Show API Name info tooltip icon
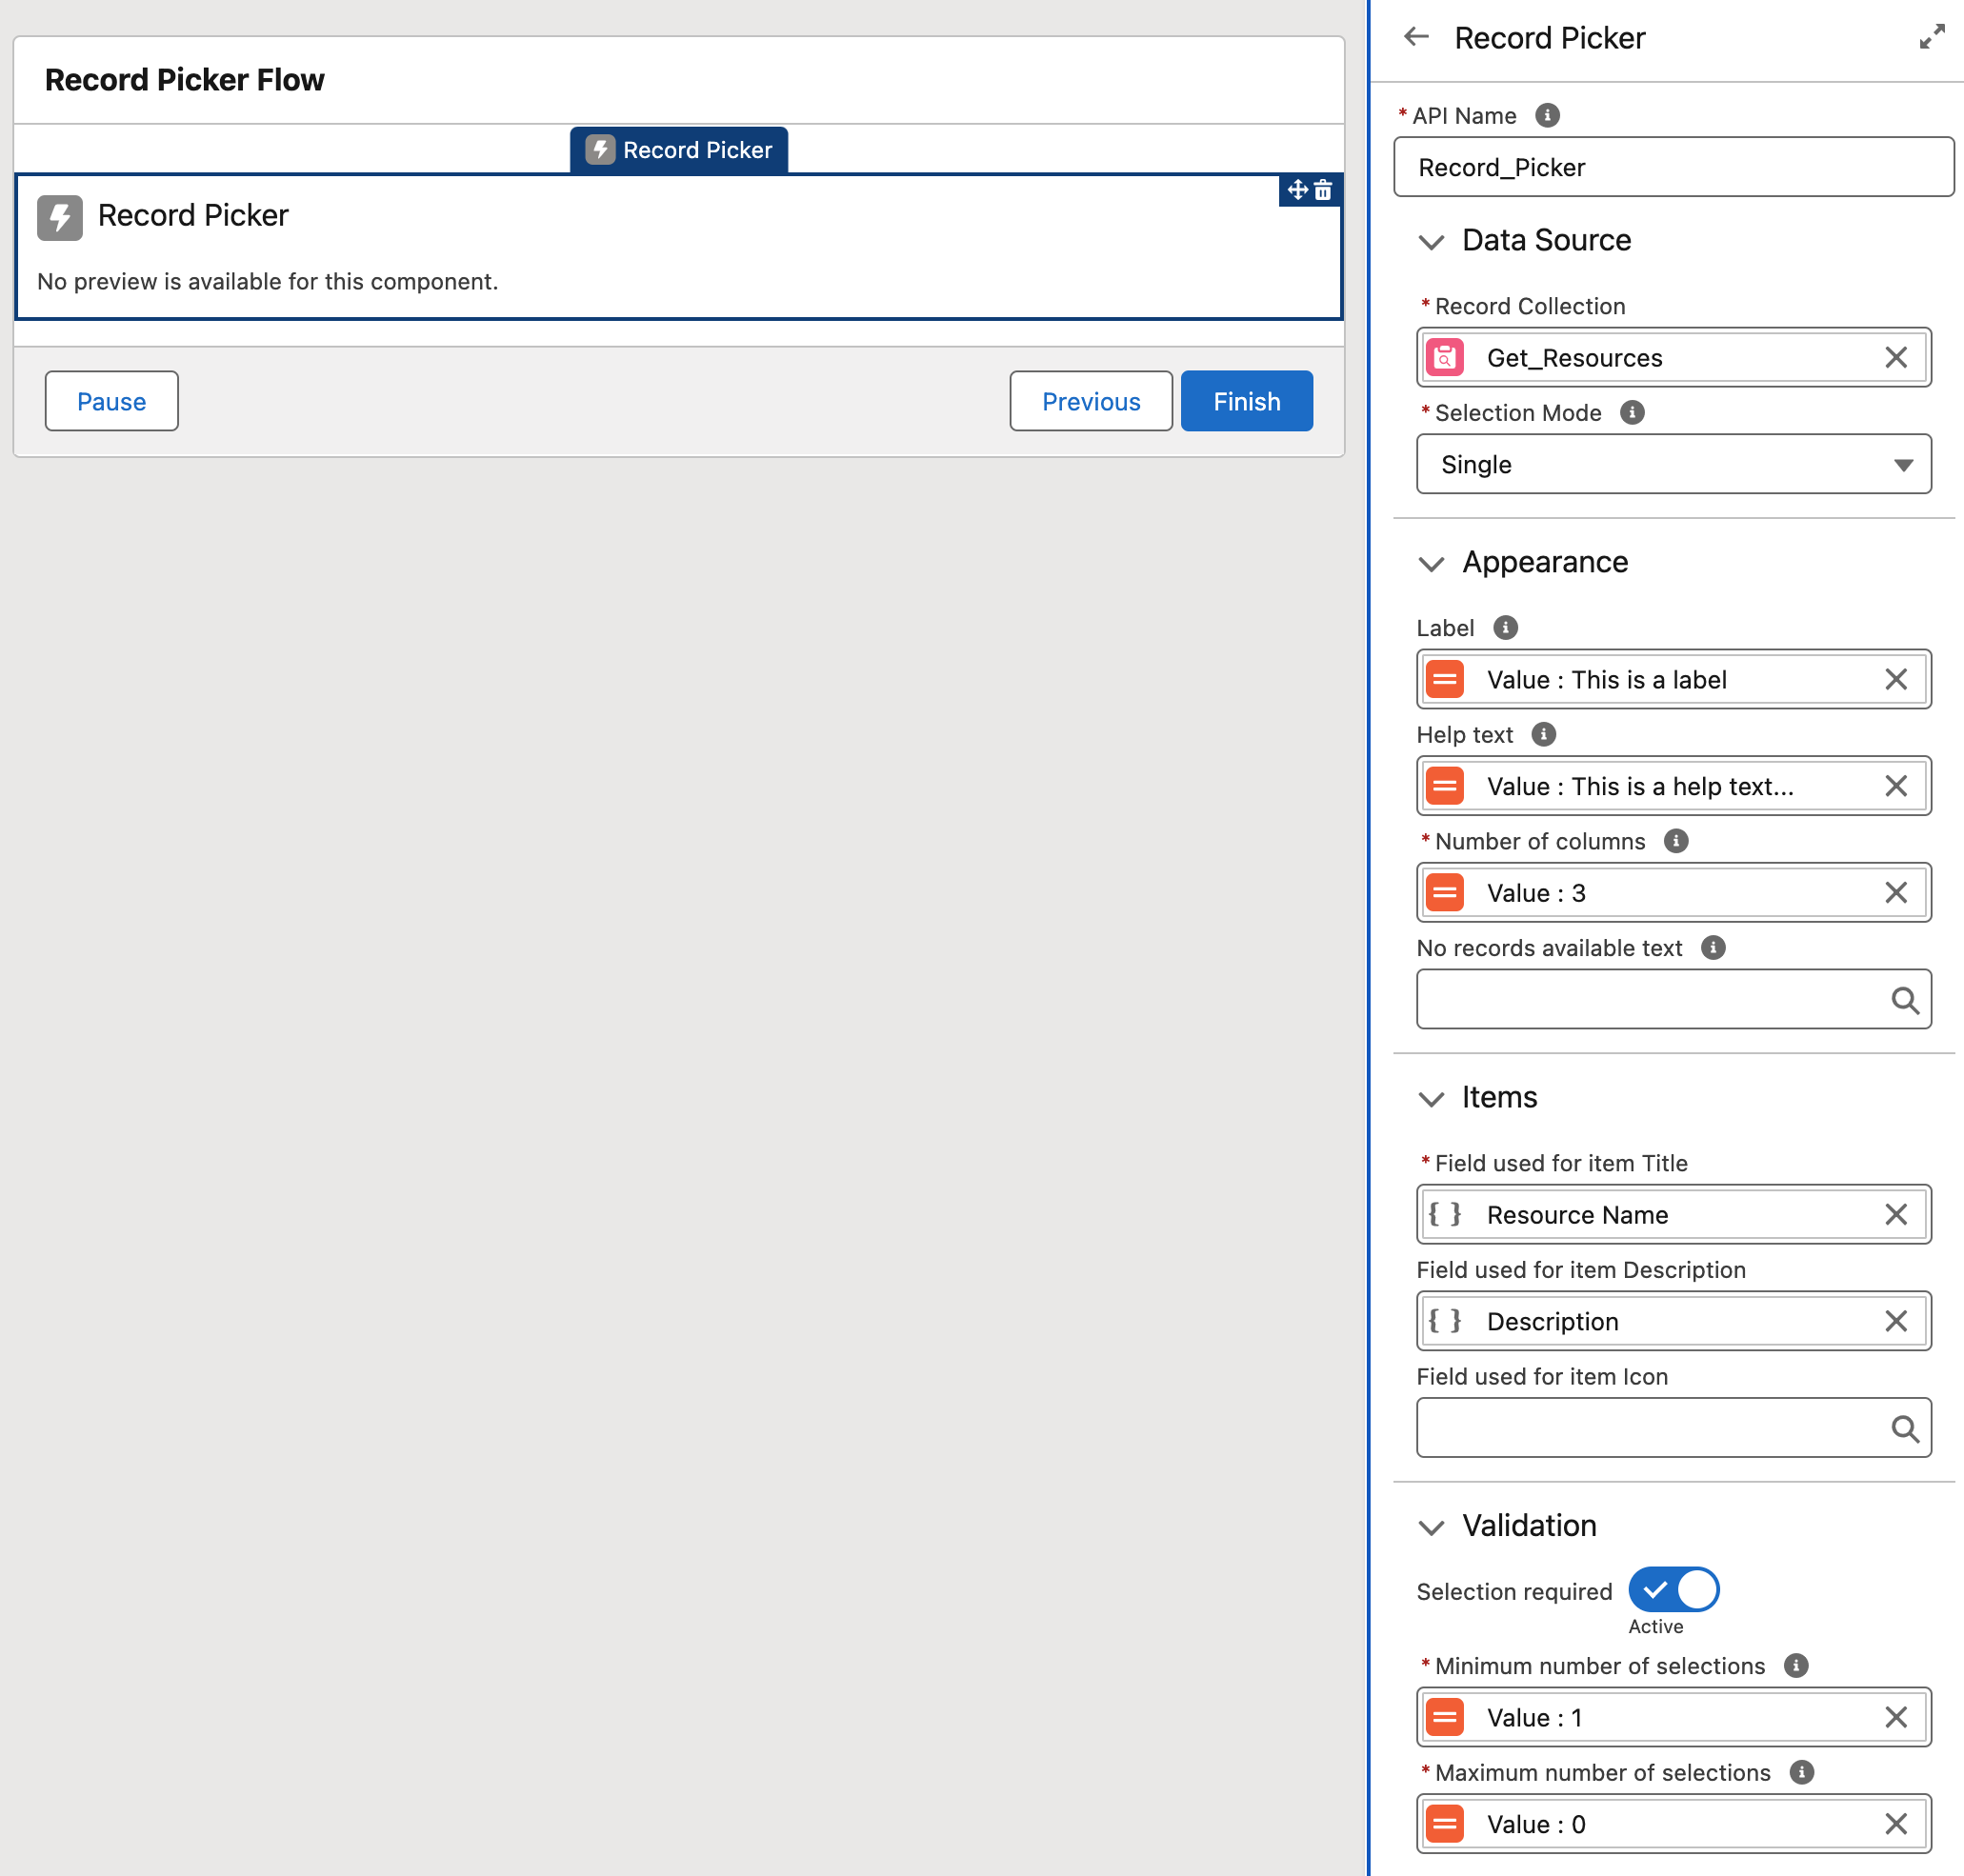The height and width of the screenshot is (1876, 1964). click(x=1546, y=116)
